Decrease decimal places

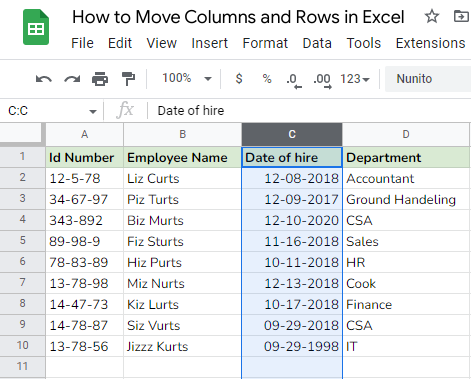[x=294, y=80]
